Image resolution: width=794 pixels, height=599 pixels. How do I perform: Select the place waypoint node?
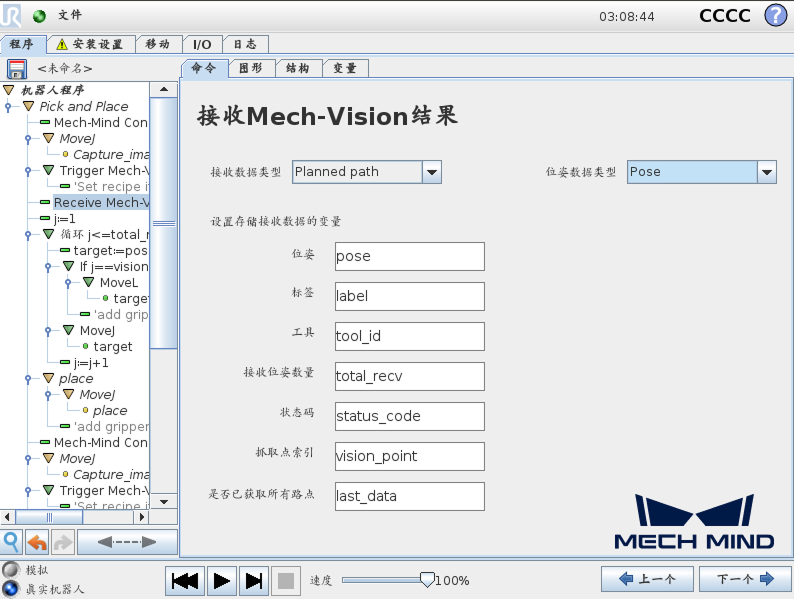(110, 410)
